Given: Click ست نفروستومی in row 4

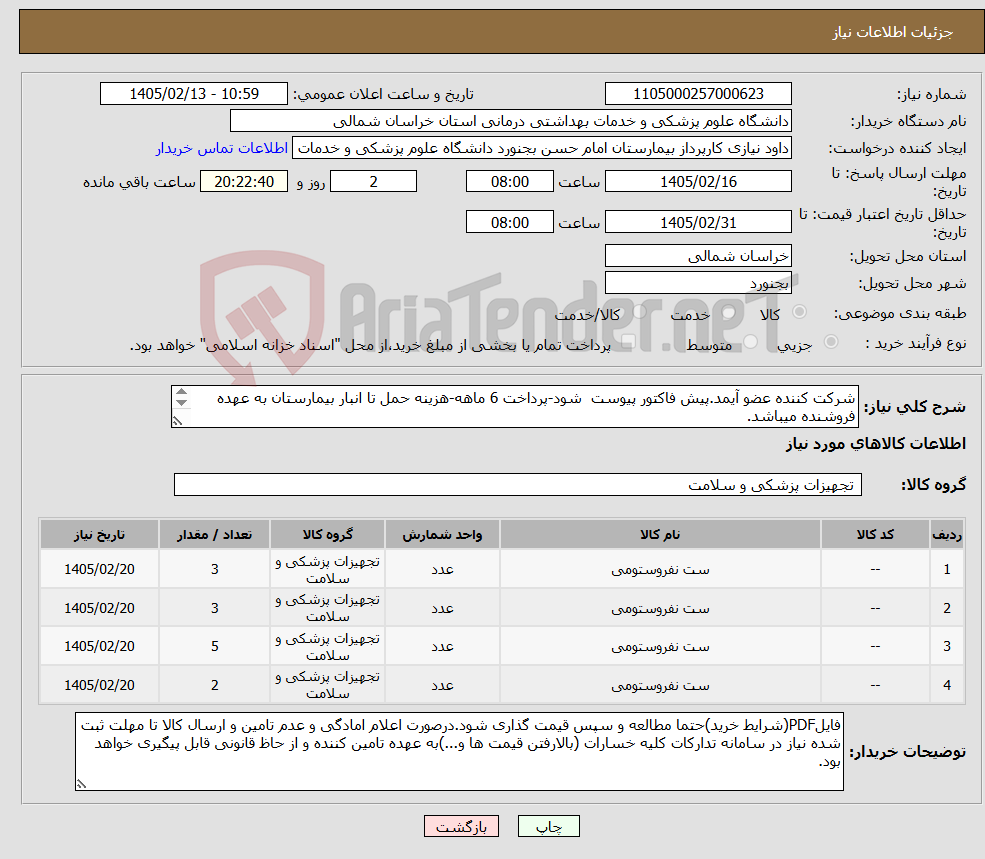Looking at the screenshot, I should click(x=660, y=686).
